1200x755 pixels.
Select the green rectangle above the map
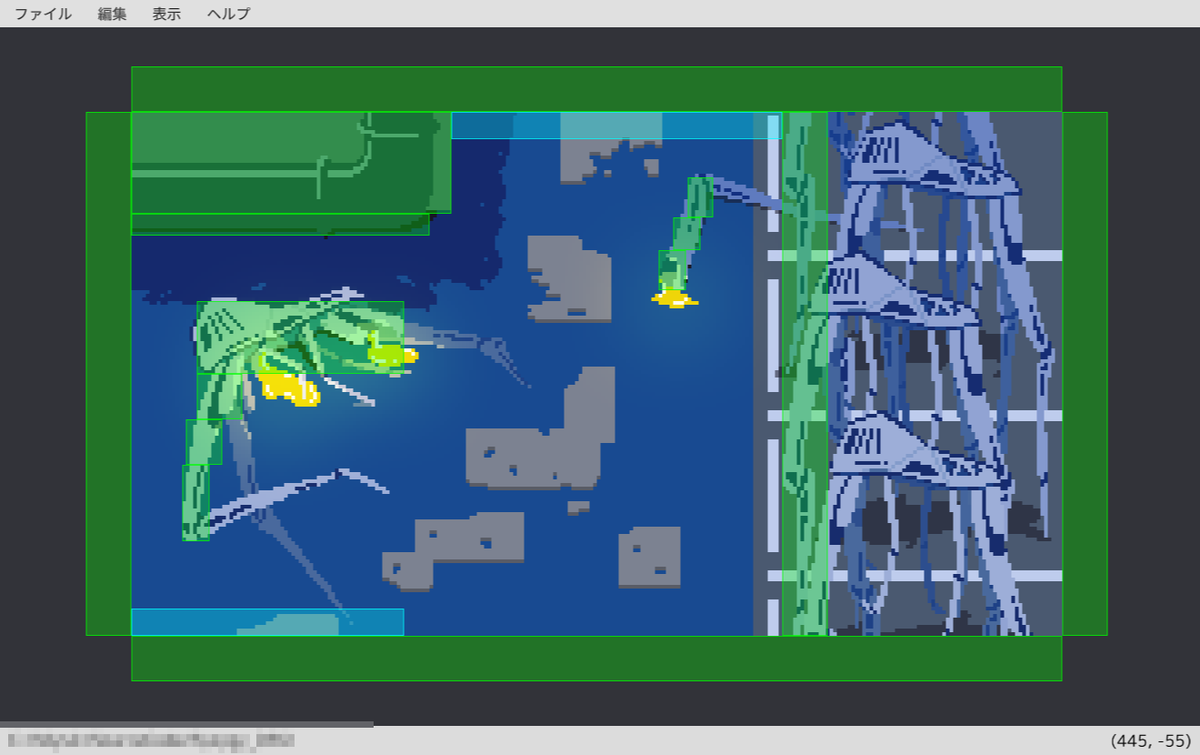point(596,89)
